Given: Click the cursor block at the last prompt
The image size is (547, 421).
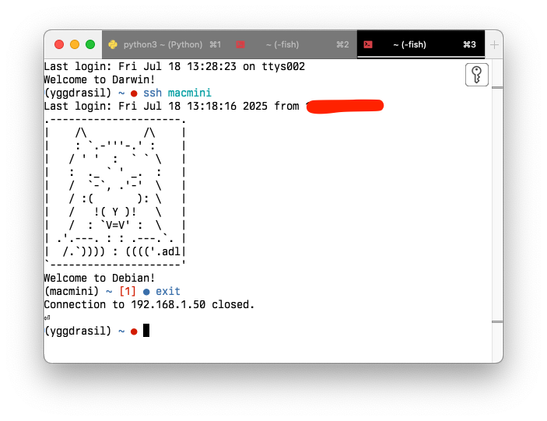Looking at the screenshot, I should click(x=146, y=330).
